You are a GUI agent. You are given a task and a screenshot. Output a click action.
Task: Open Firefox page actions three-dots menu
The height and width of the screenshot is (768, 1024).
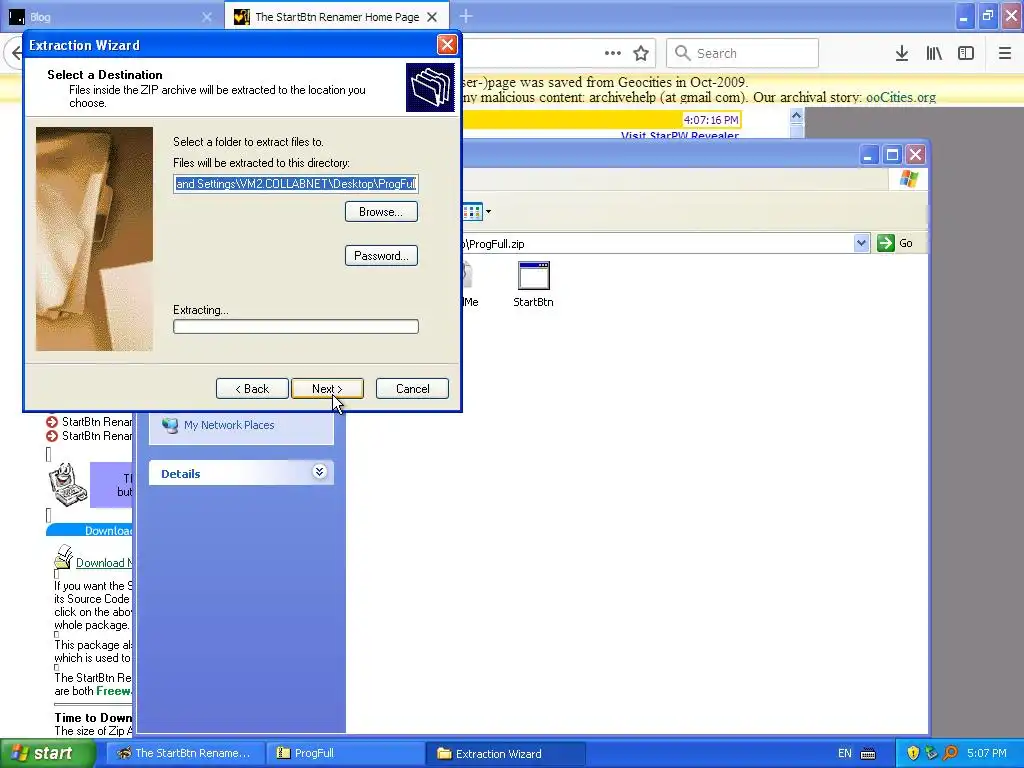[613, 53]
